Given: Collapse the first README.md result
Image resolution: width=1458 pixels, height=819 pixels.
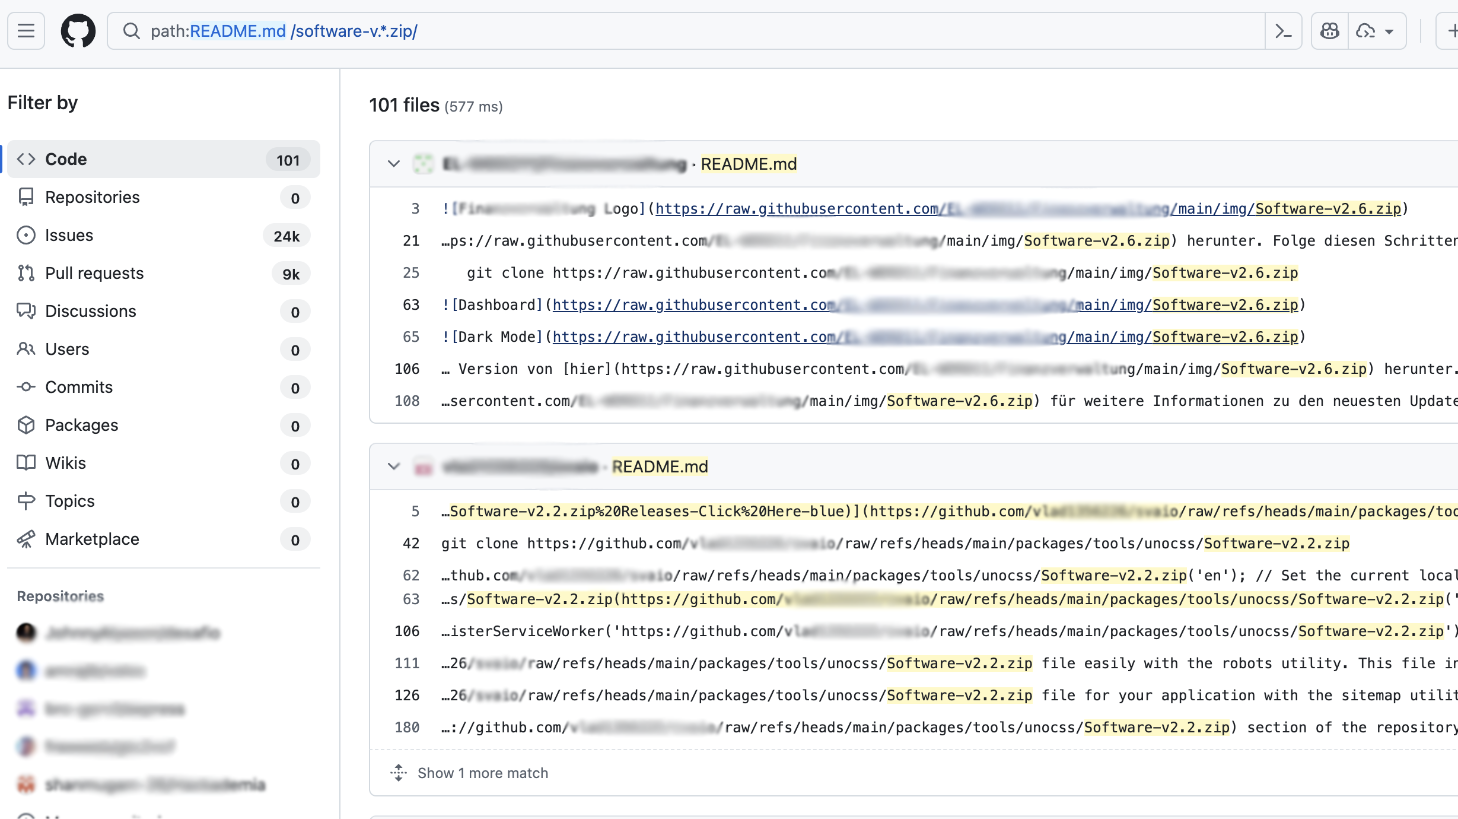Looking at the screenshot, I should pyautogui.click(x=394, y=164).
